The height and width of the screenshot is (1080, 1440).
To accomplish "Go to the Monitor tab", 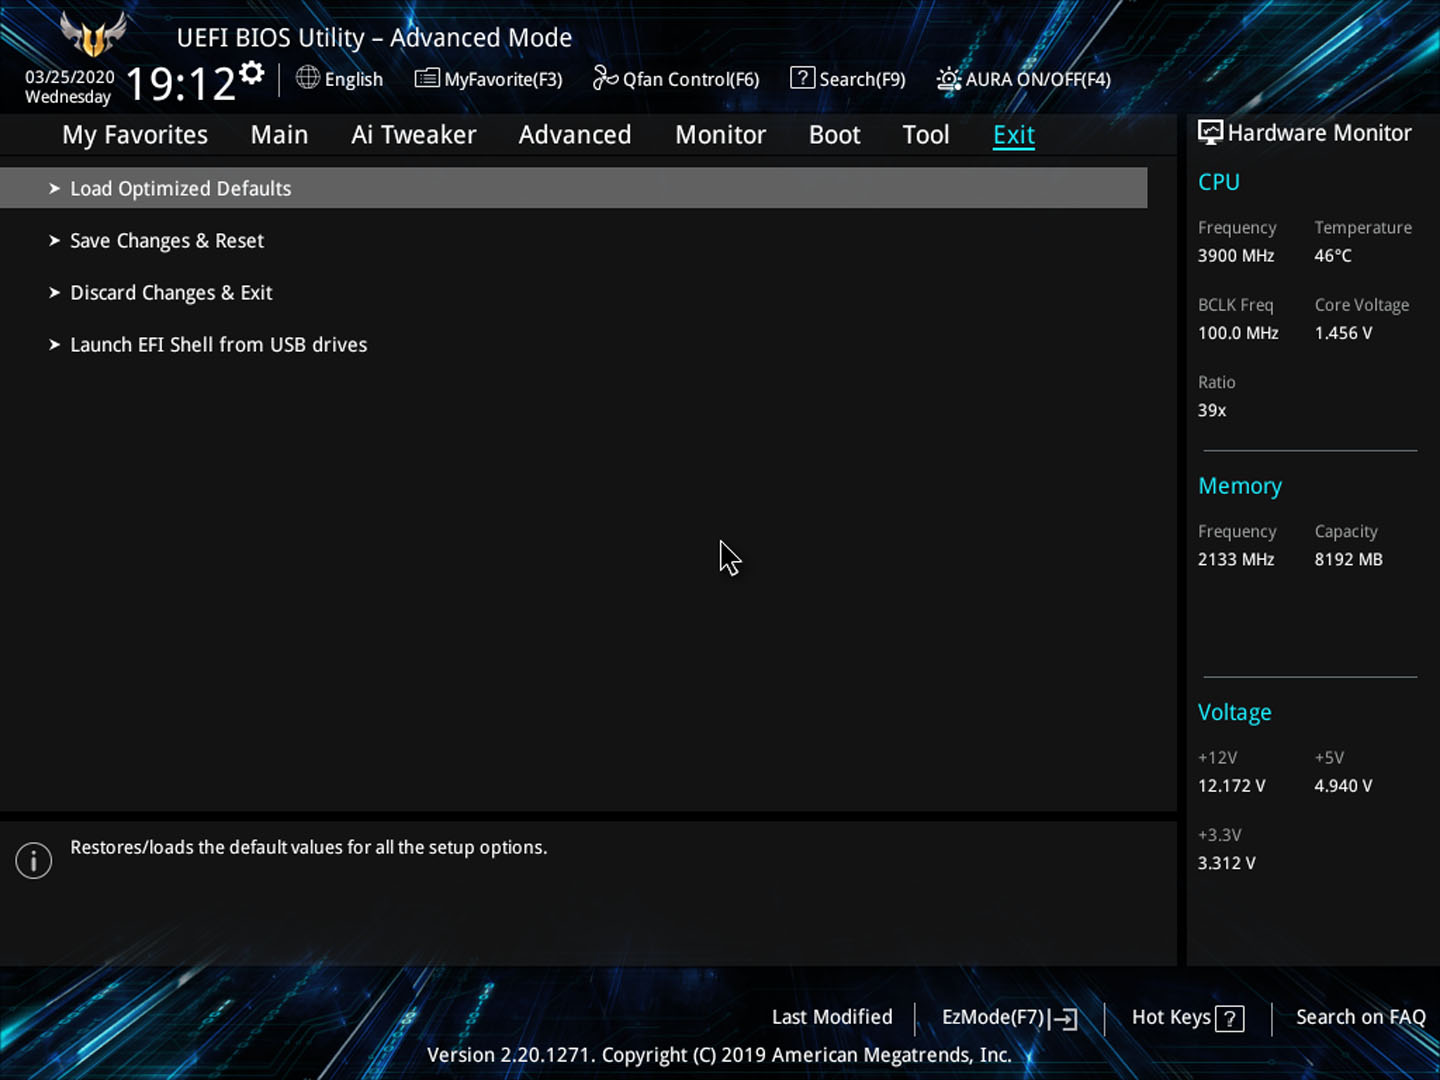I will coord(720,135).
